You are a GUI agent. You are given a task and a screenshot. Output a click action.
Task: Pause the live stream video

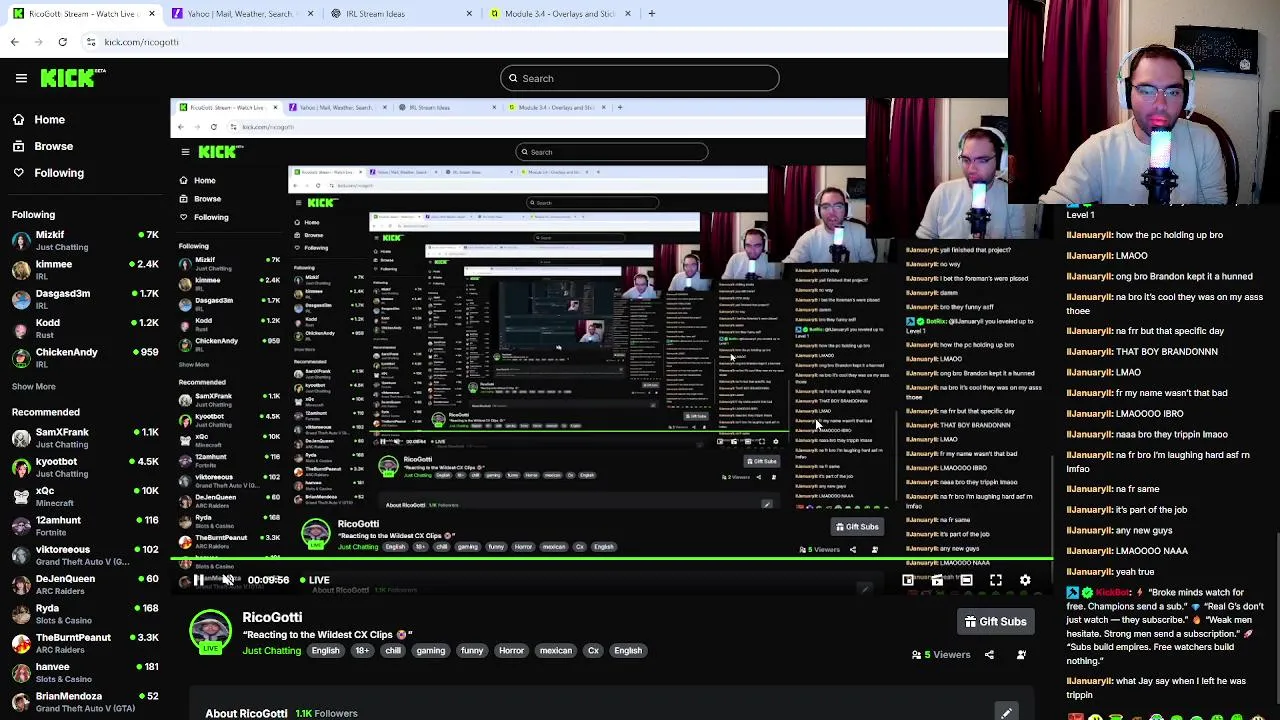(199, 580)
